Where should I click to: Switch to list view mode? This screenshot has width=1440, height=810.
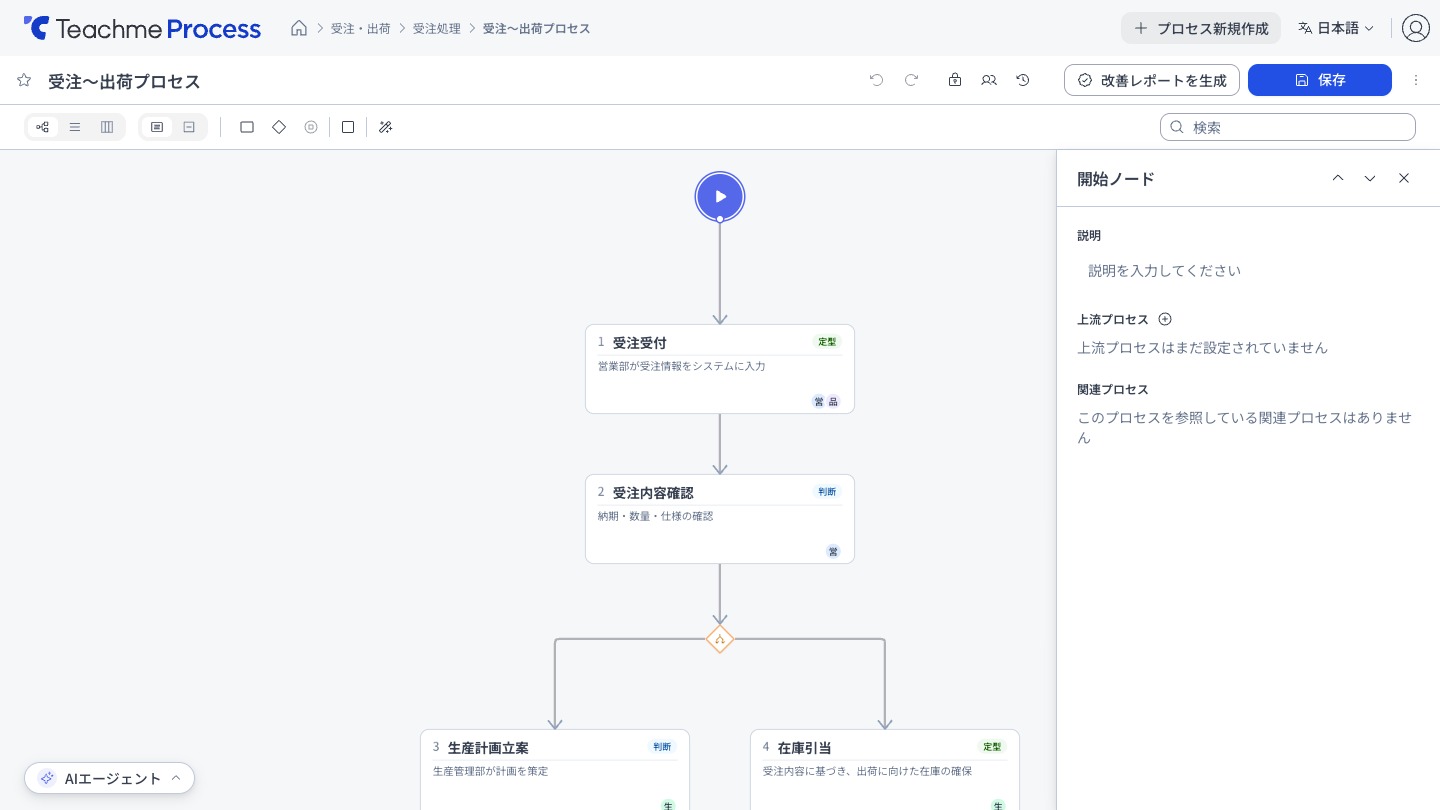[75, 127]
